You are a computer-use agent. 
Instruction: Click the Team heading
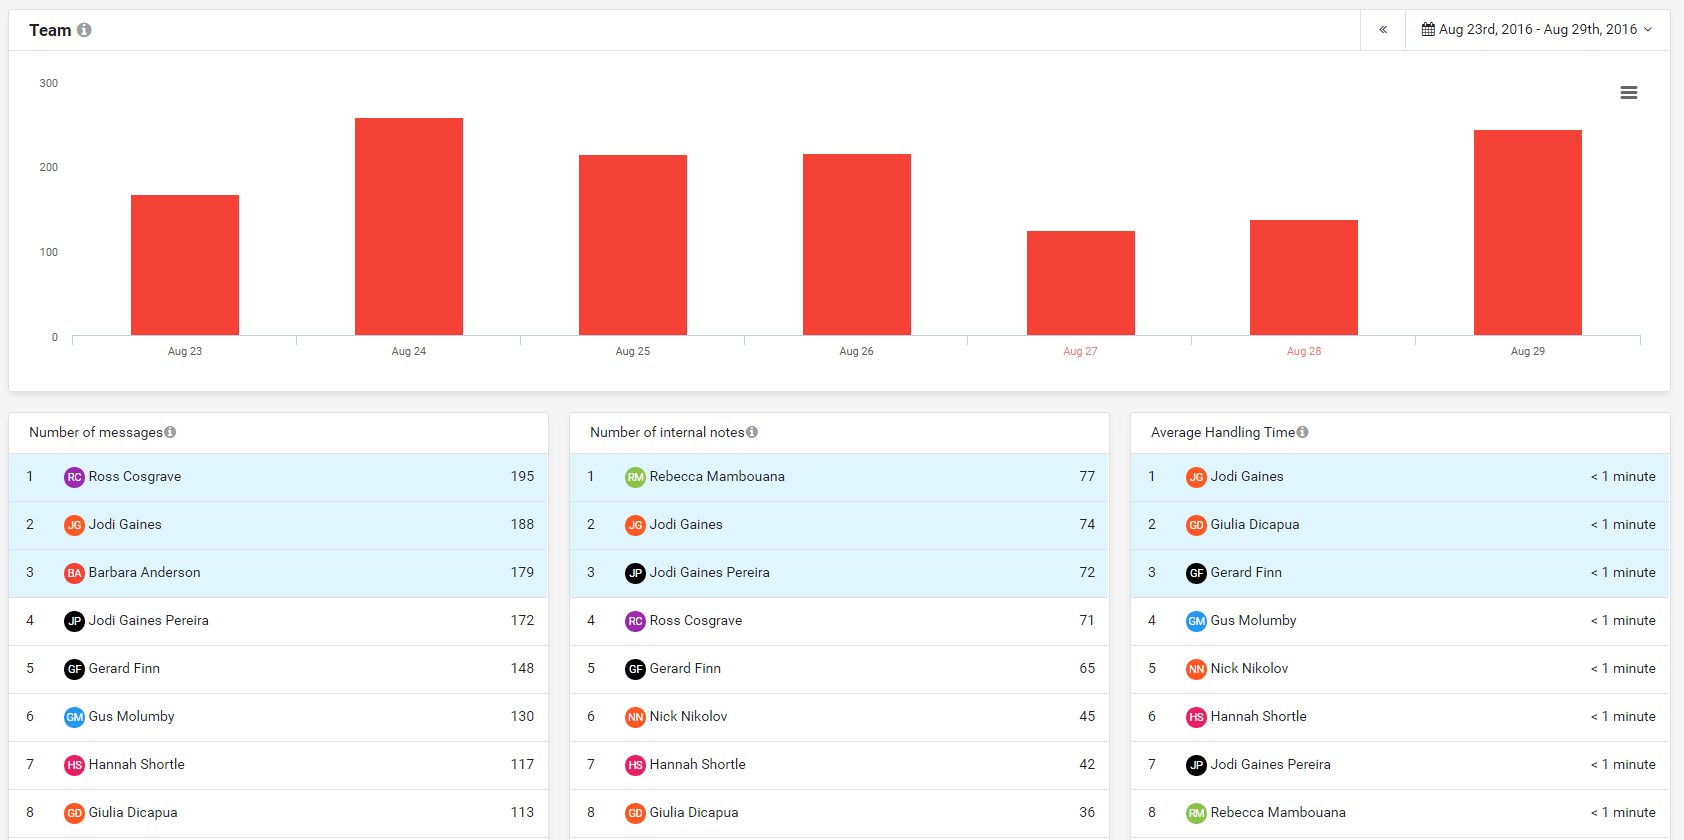tap(50, 30)
